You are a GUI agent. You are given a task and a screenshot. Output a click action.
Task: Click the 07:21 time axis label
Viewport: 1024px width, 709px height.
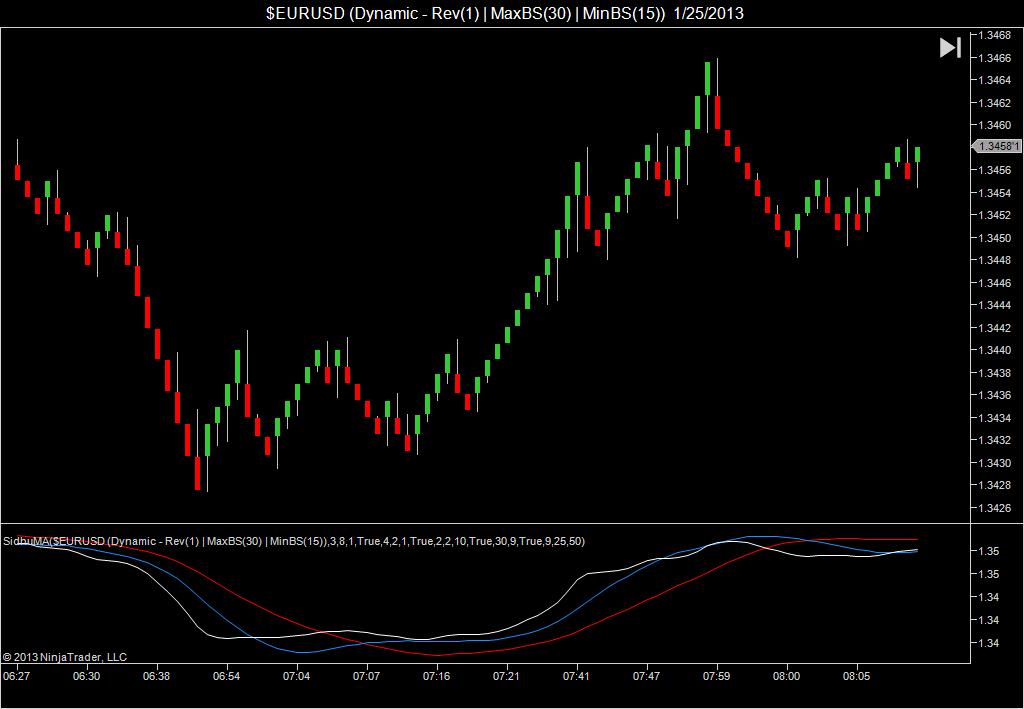point(506,676)
